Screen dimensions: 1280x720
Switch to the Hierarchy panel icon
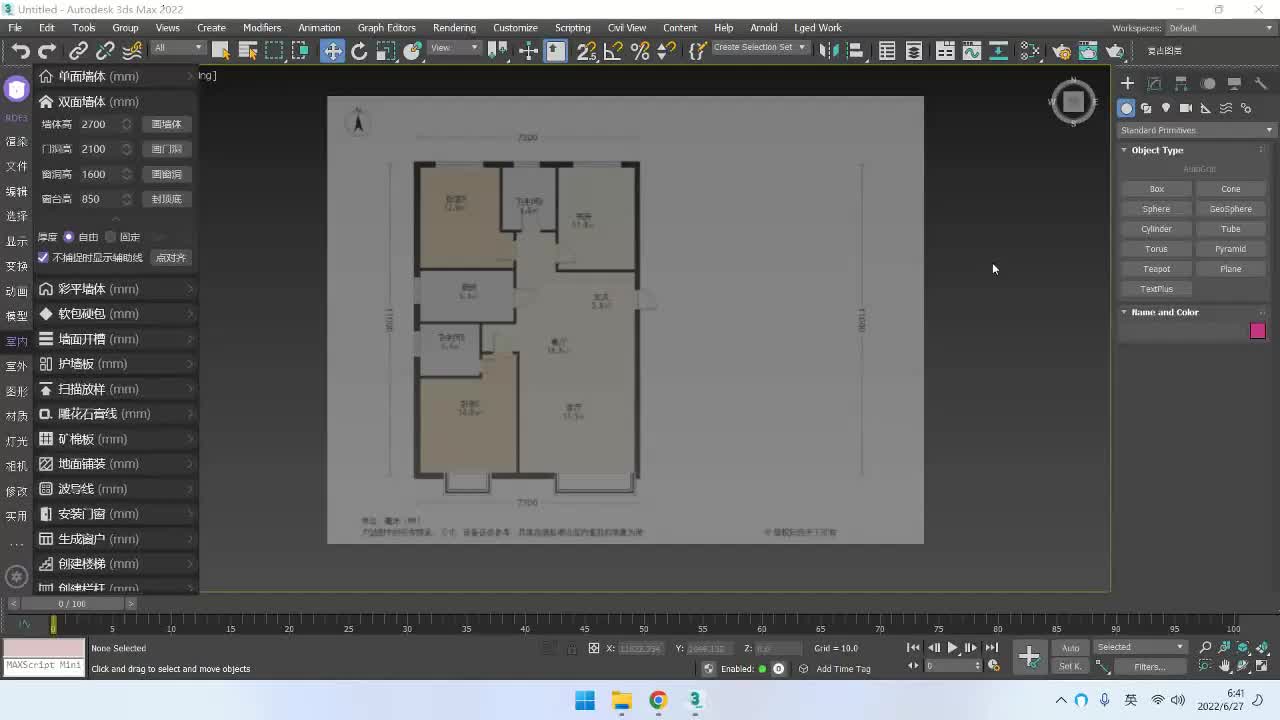click(1181, 84)
